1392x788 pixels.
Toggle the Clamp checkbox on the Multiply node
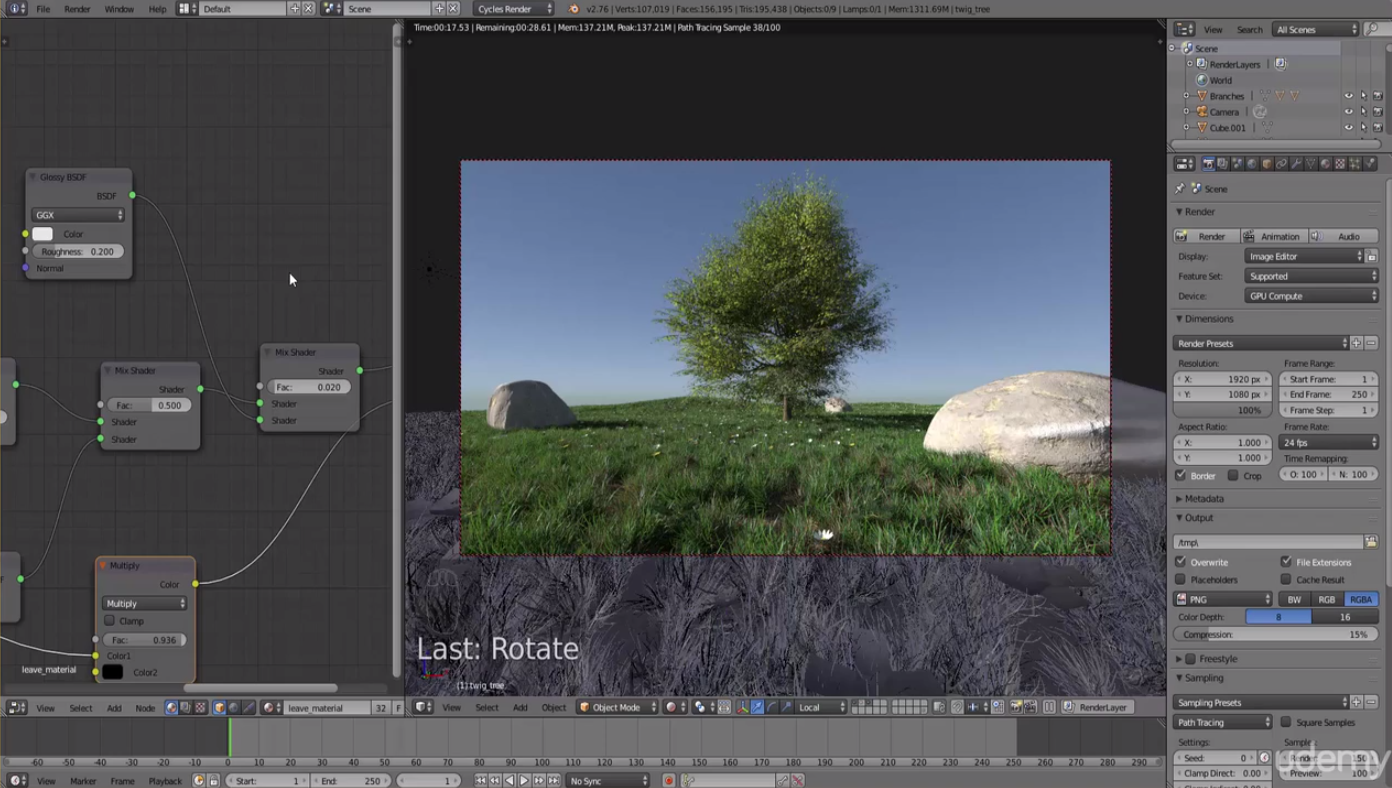coord(110,620)
